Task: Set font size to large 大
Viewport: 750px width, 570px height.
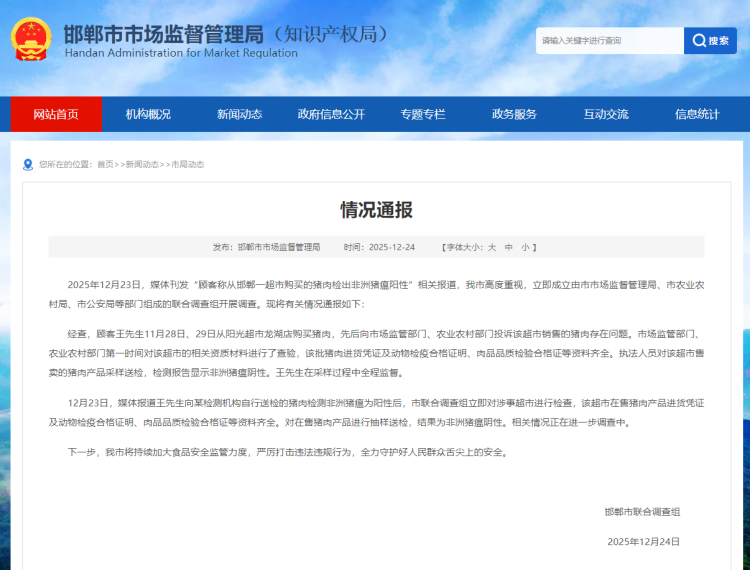Action: (x=492, y=247)
